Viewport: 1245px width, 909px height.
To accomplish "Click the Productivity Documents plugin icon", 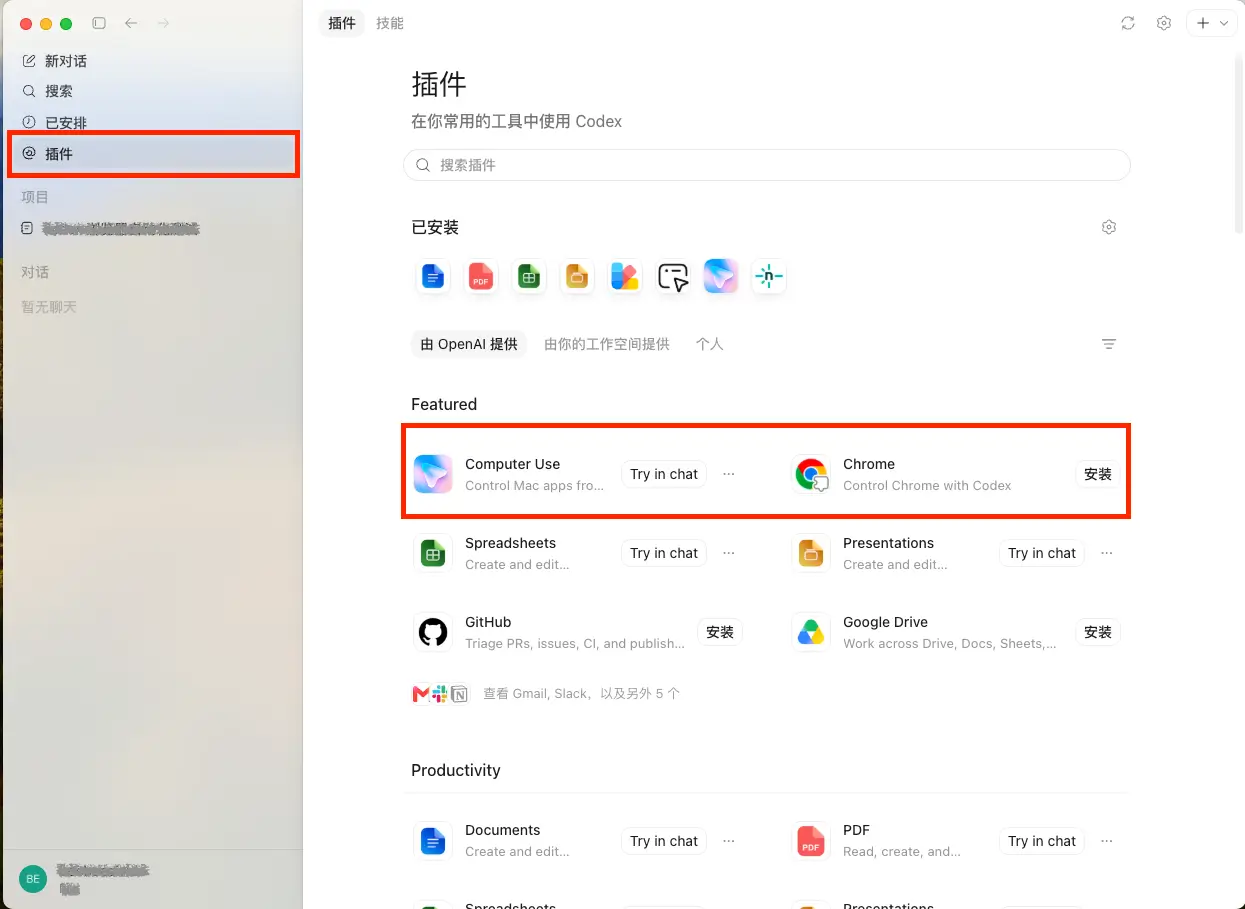I will pos(433,841).
